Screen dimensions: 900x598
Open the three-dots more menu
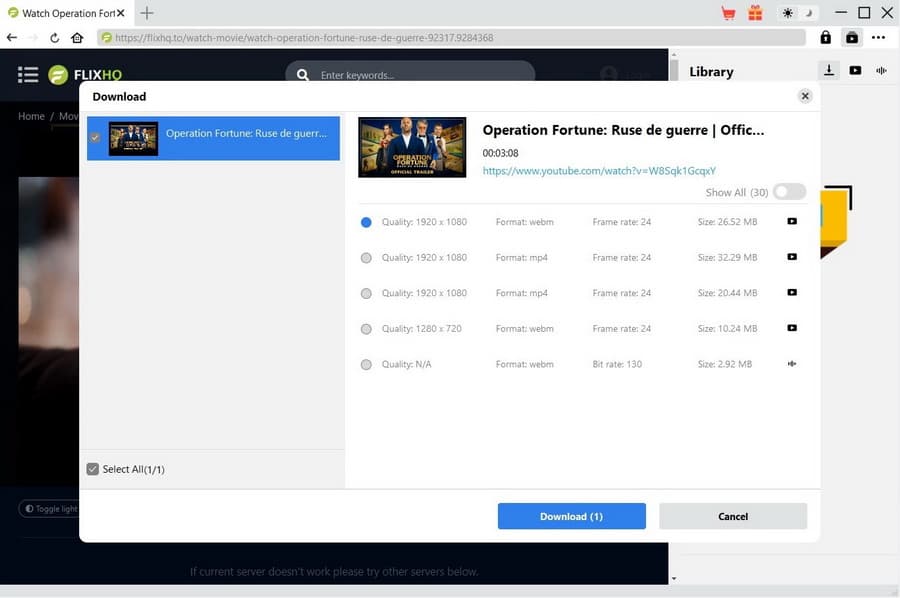[878, 38]
